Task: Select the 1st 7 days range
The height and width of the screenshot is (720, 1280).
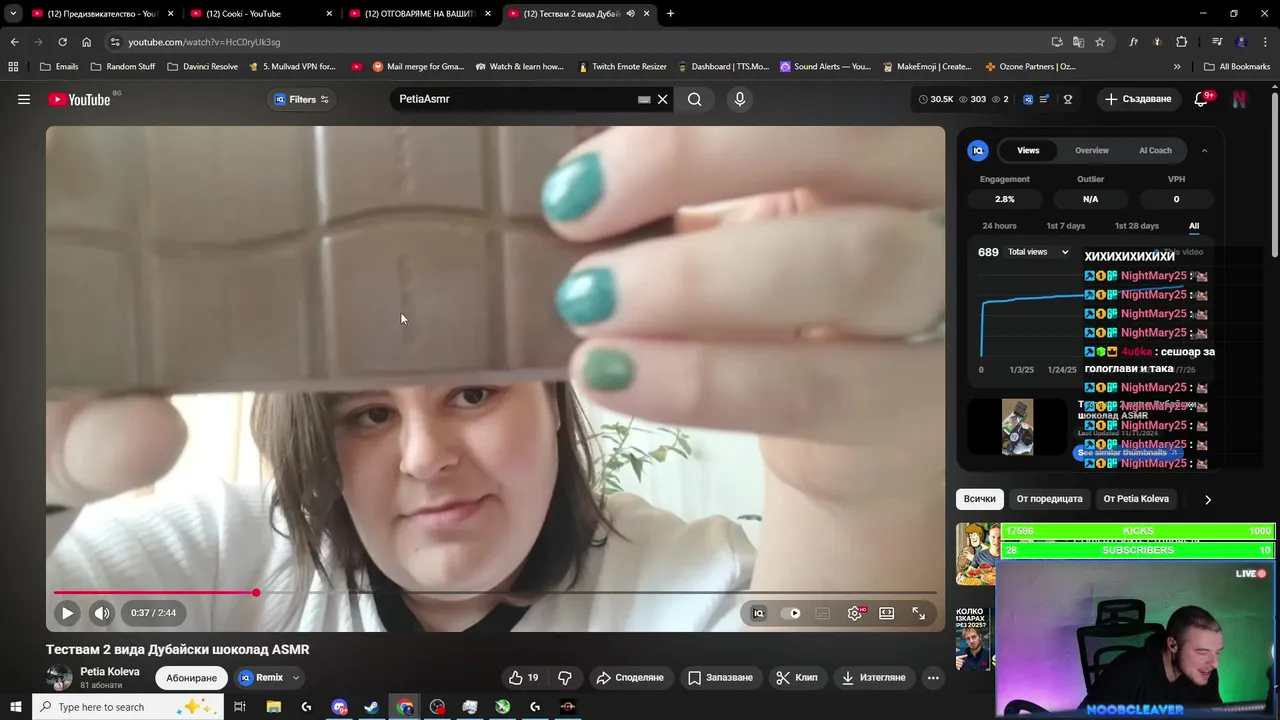Action: [x=1065, y=226]
